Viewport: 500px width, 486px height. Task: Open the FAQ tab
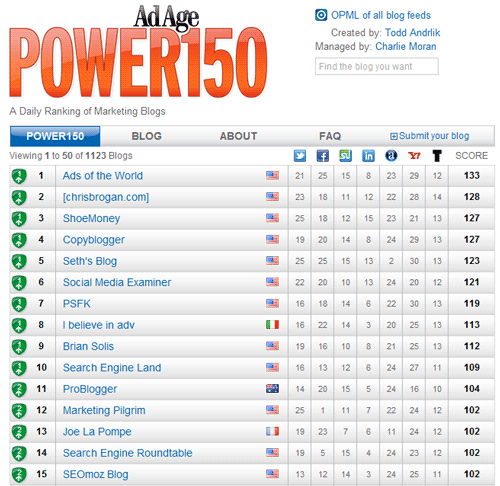click(330, 136)
